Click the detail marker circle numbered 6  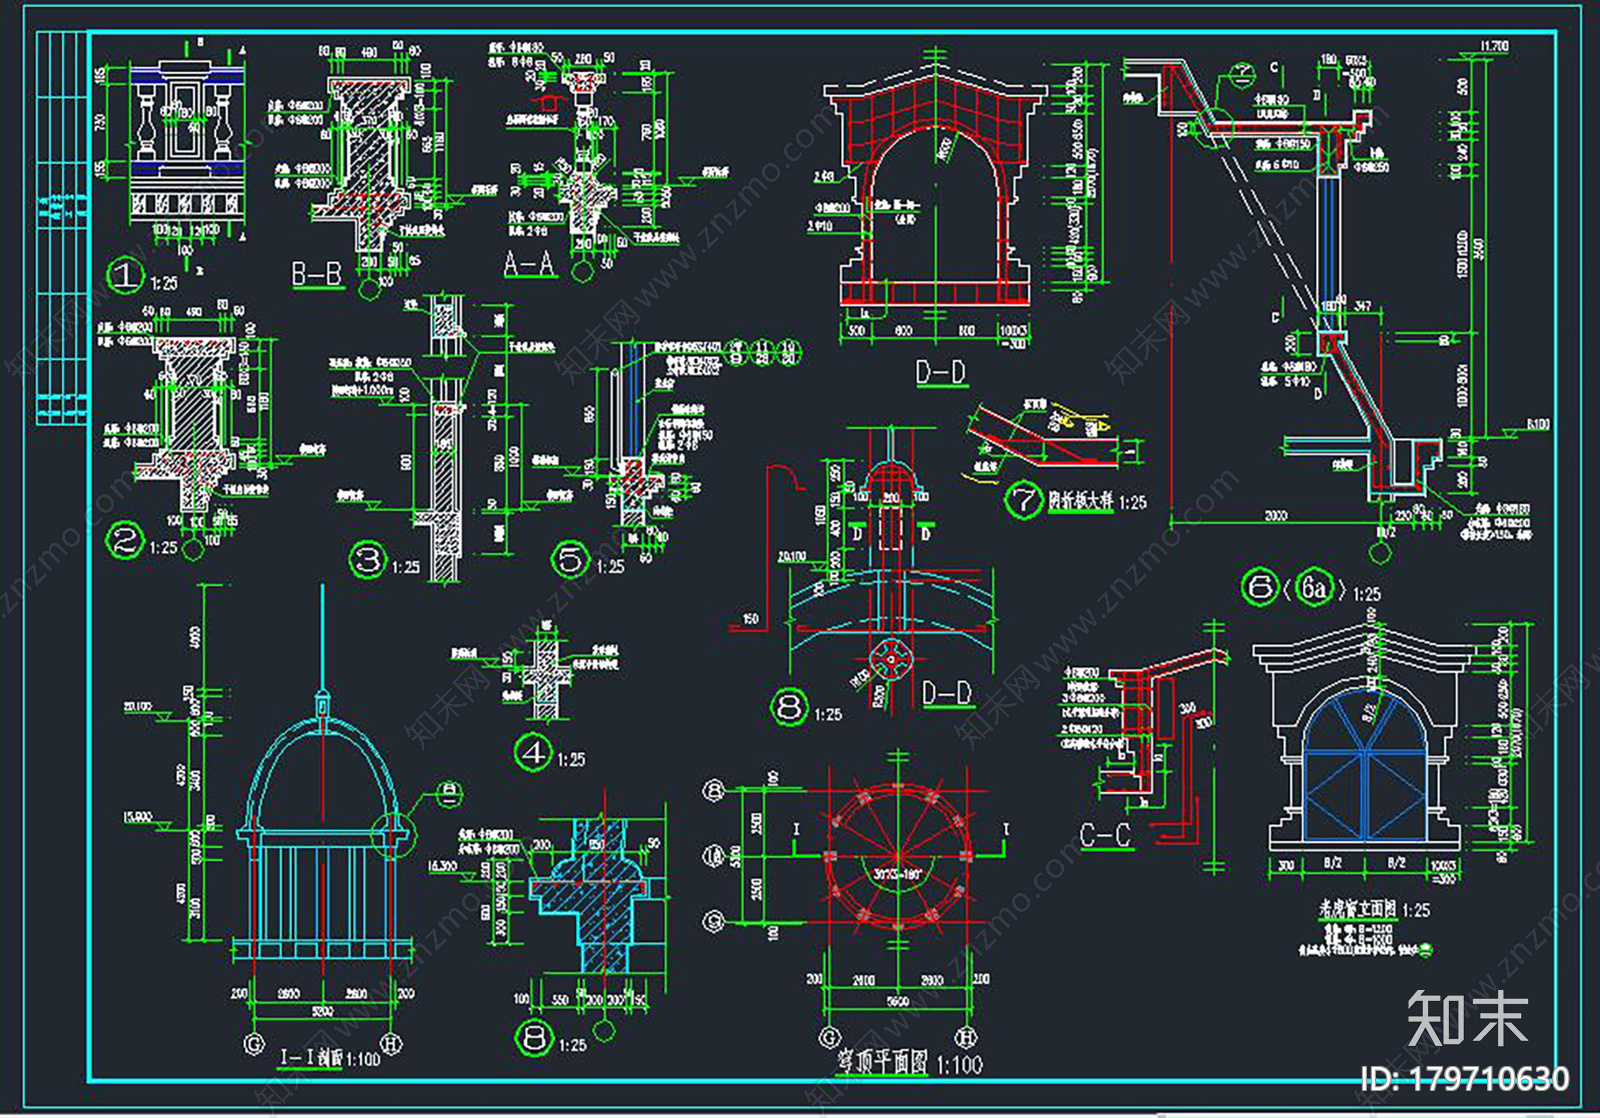1259,586
